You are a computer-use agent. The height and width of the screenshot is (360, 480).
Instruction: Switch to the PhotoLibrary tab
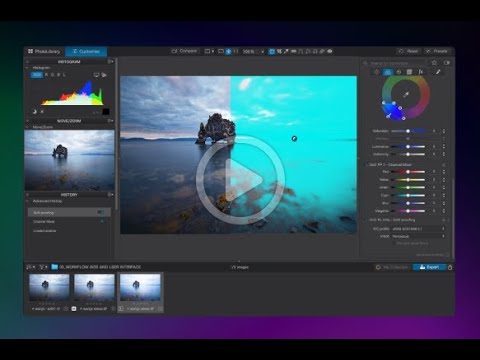[44, 51]
